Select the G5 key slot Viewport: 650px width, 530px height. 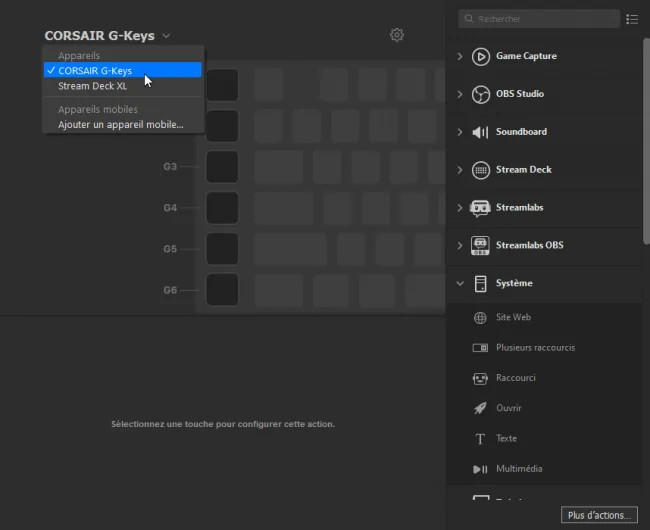click(x=222, y=249)
